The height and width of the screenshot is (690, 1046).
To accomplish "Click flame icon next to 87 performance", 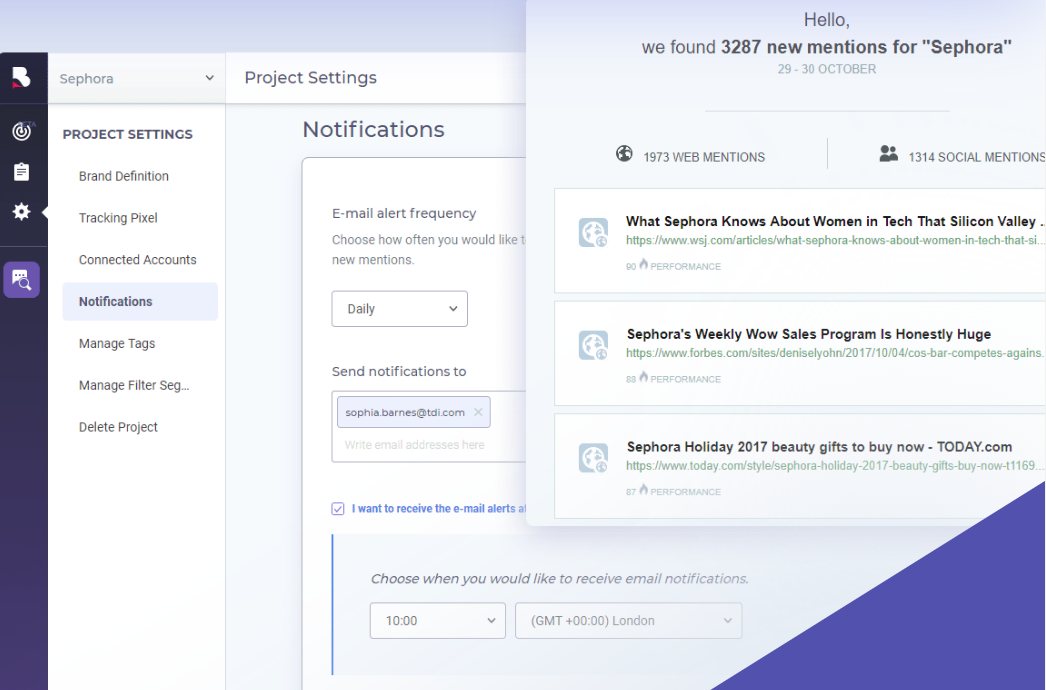I will pos(644,490).
